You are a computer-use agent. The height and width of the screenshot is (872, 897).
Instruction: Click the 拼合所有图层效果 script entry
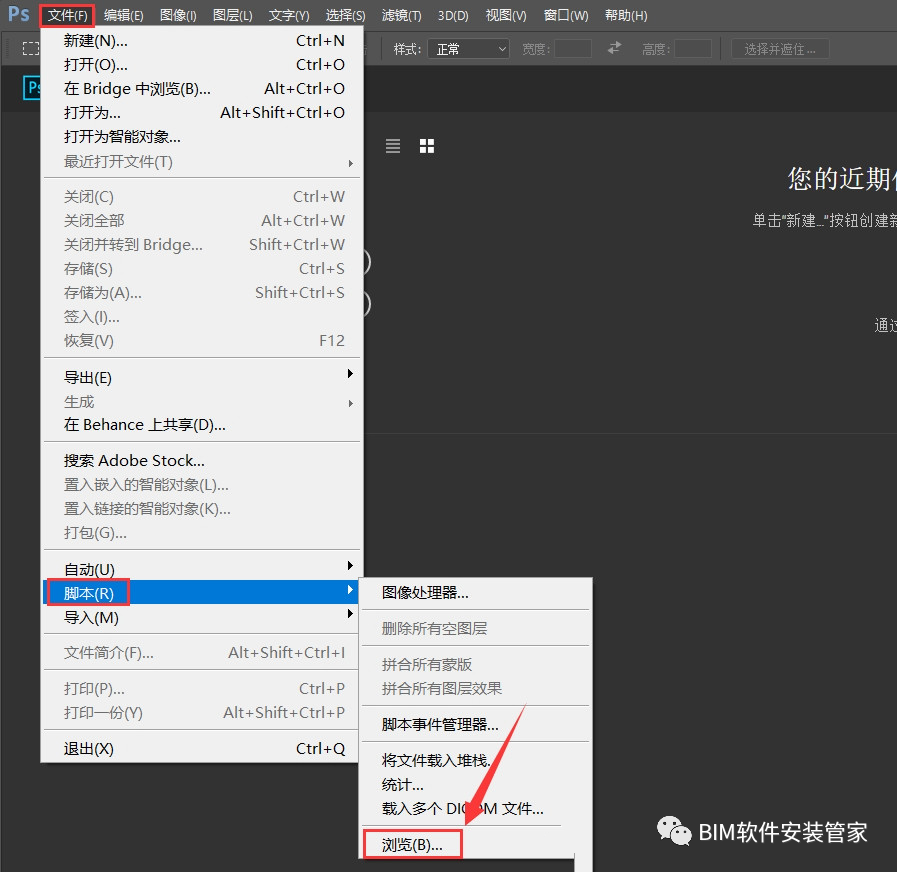point(475,688)
